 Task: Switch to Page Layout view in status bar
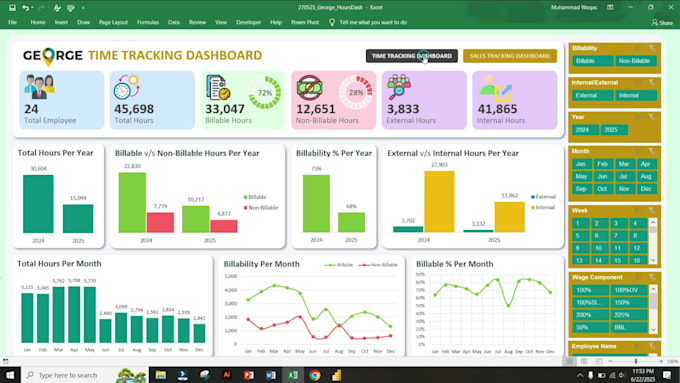coord(584,361)
